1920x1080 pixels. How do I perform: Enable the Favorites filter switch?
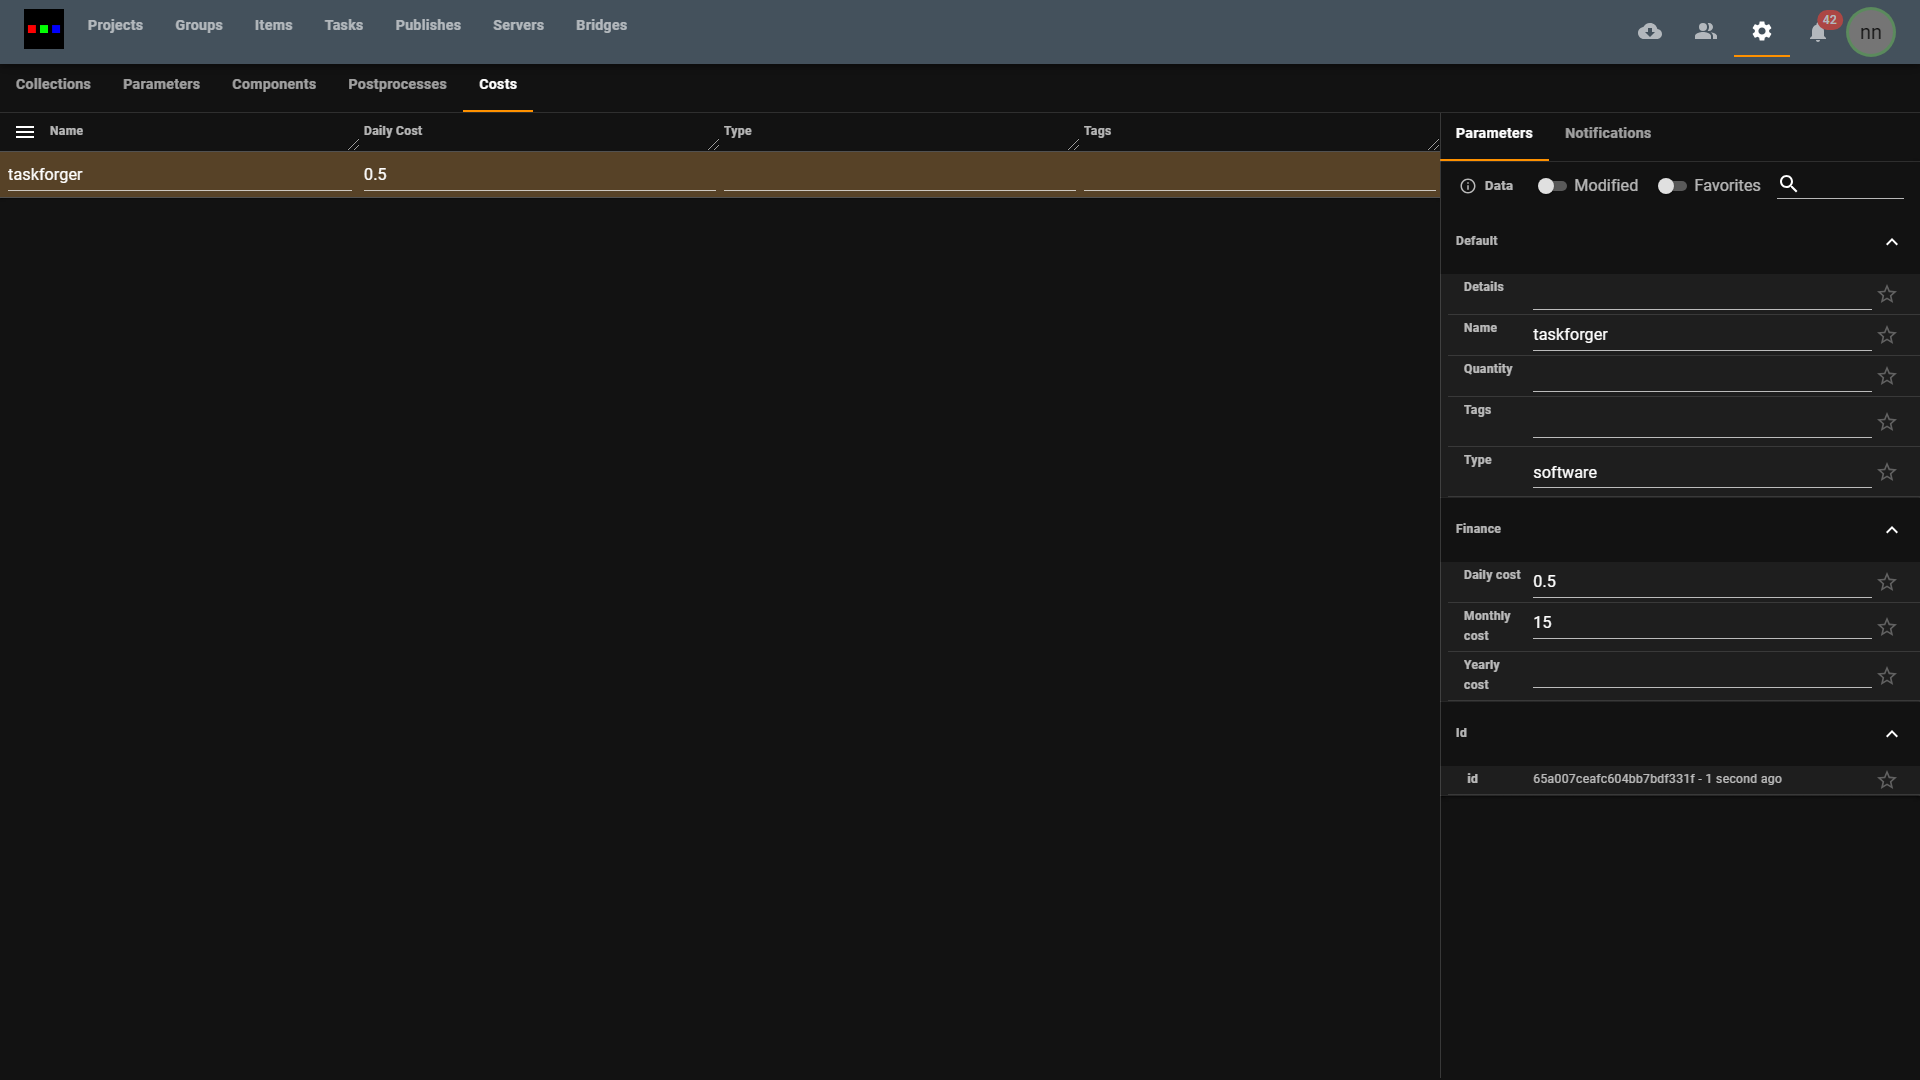[1671, 186]
